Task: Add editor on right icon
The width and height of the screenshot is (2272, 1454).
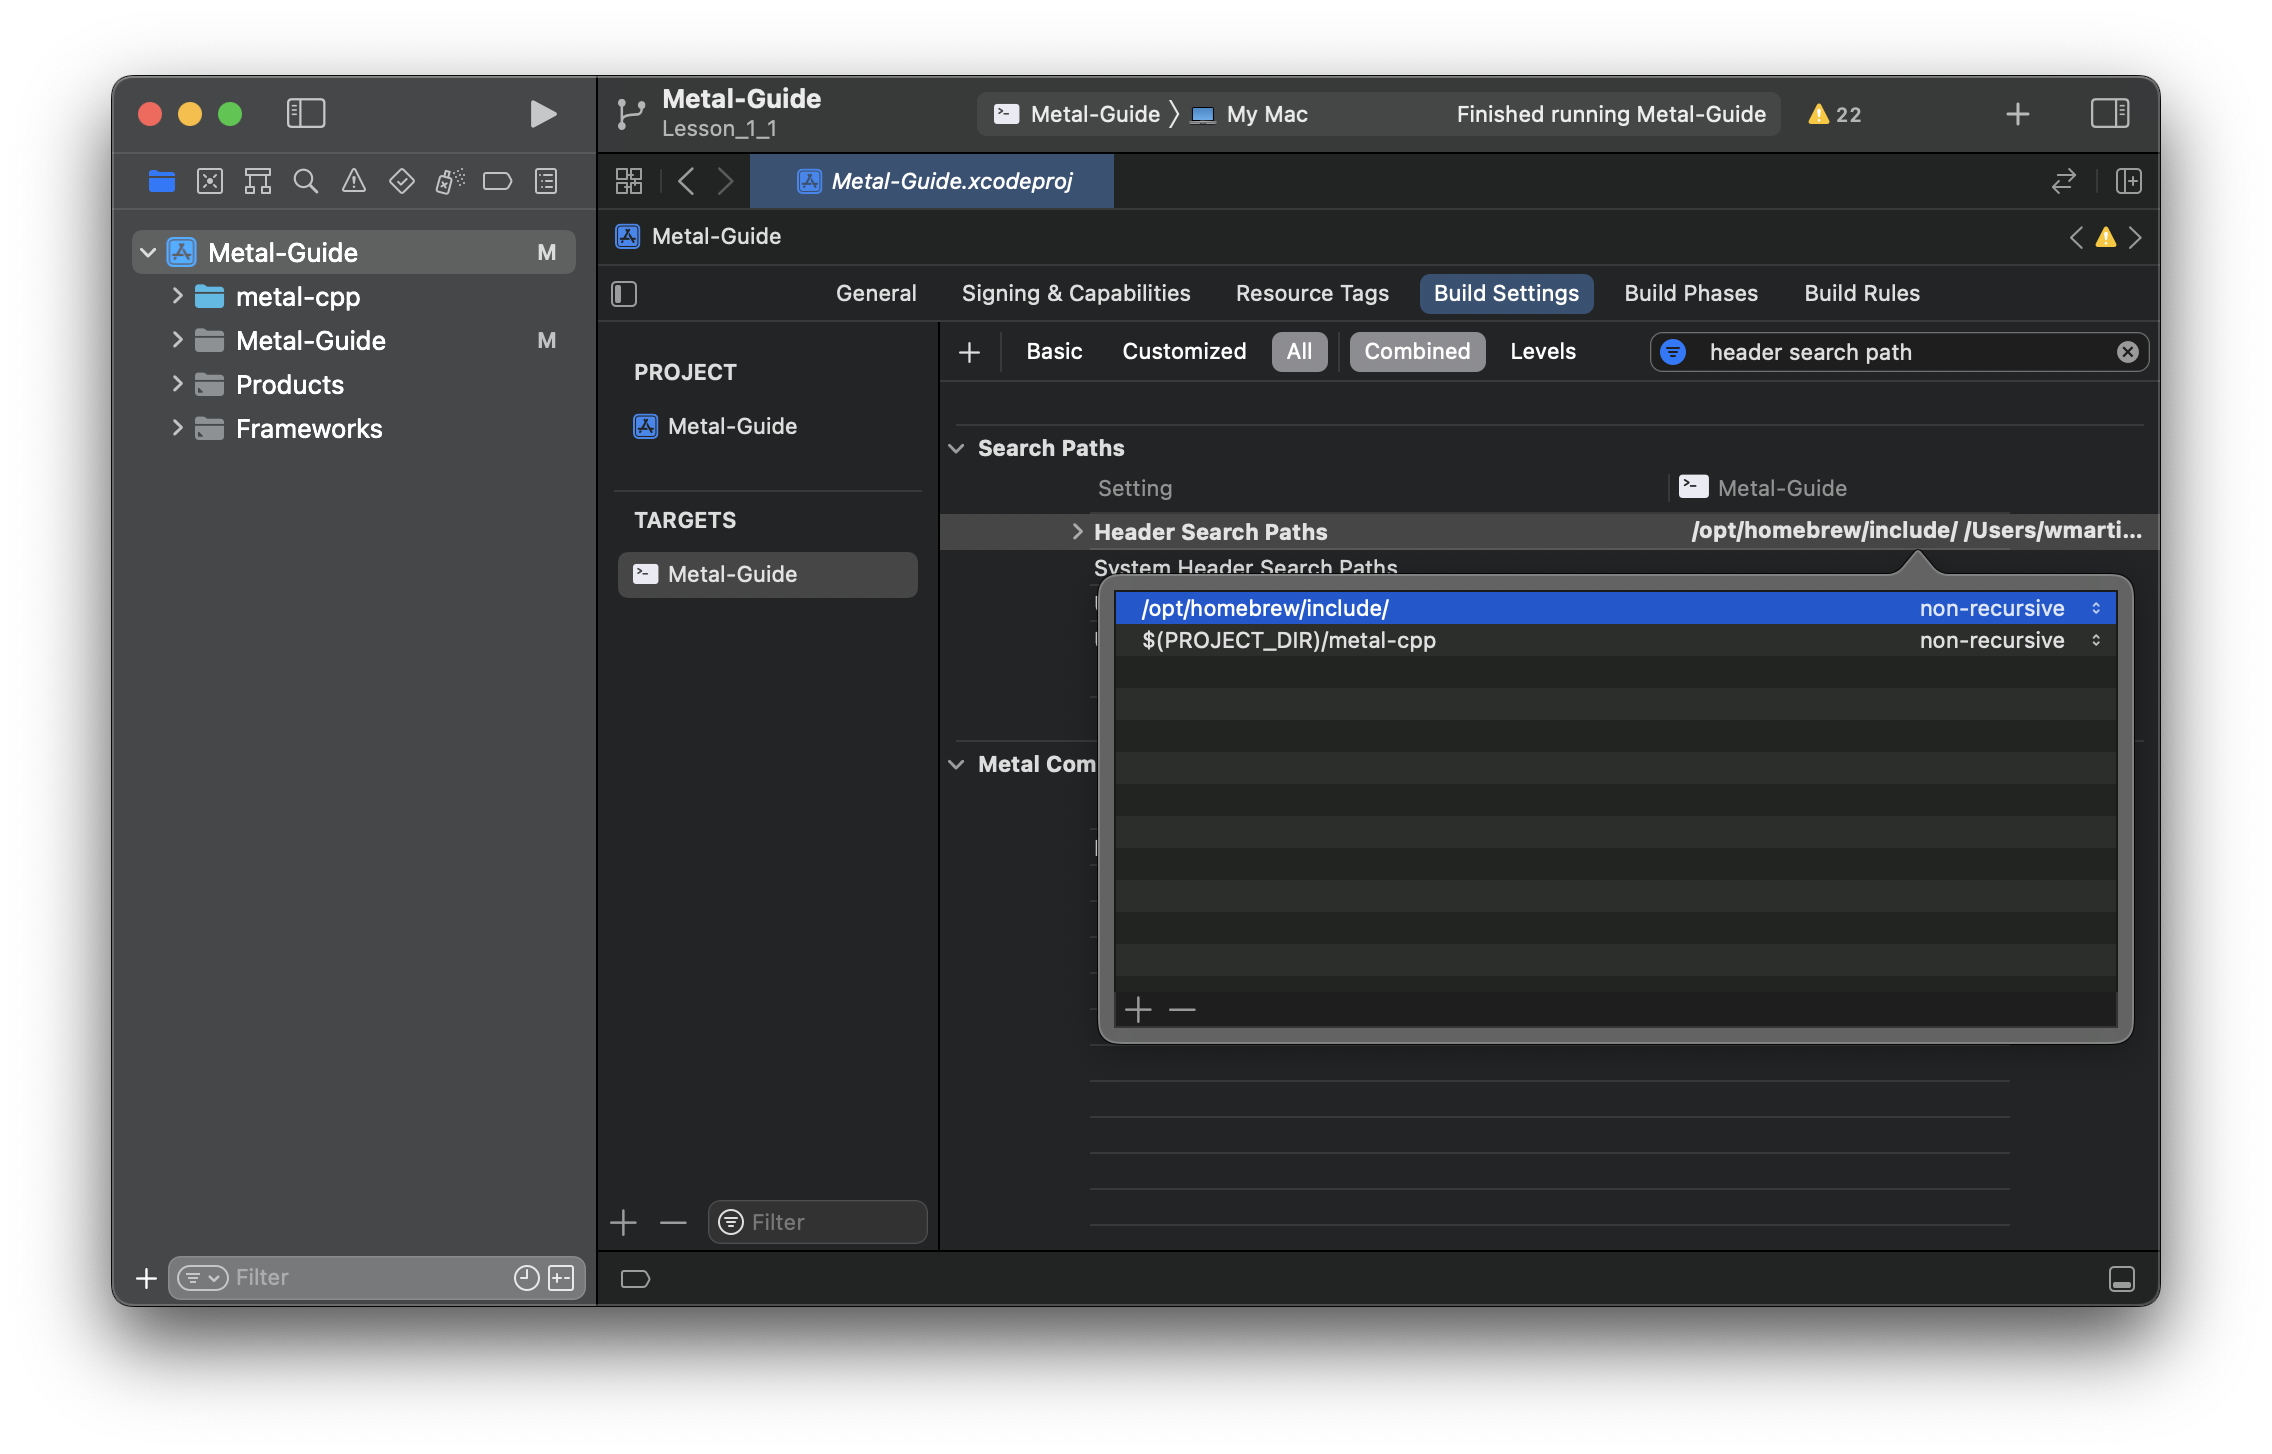Action: click(x=2129, y=181)
